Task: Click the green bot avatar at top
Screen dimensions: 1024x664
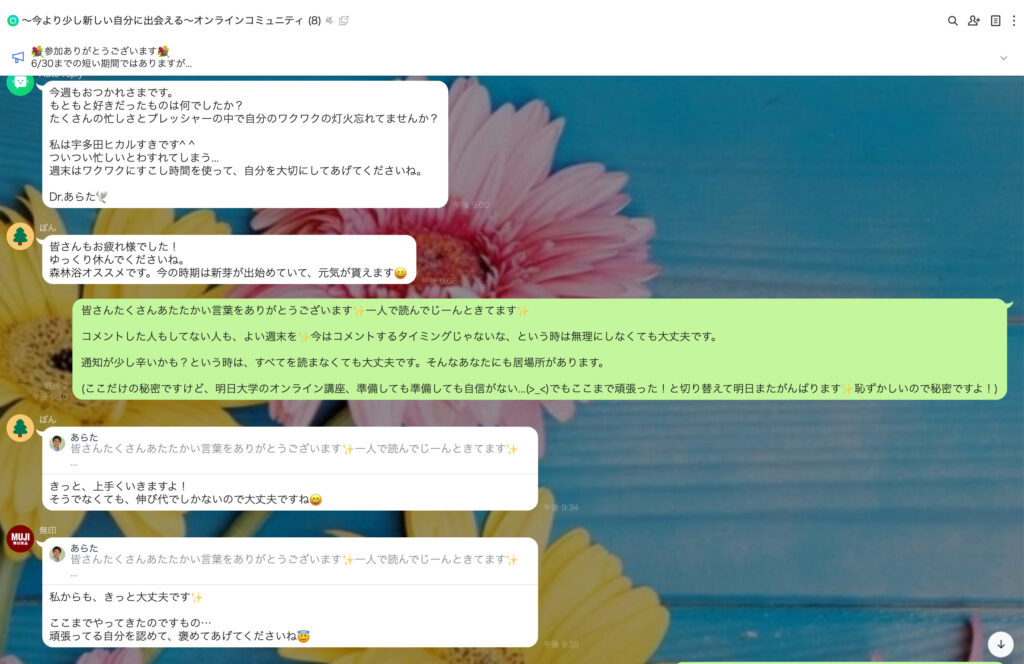Action: point(20,84)
